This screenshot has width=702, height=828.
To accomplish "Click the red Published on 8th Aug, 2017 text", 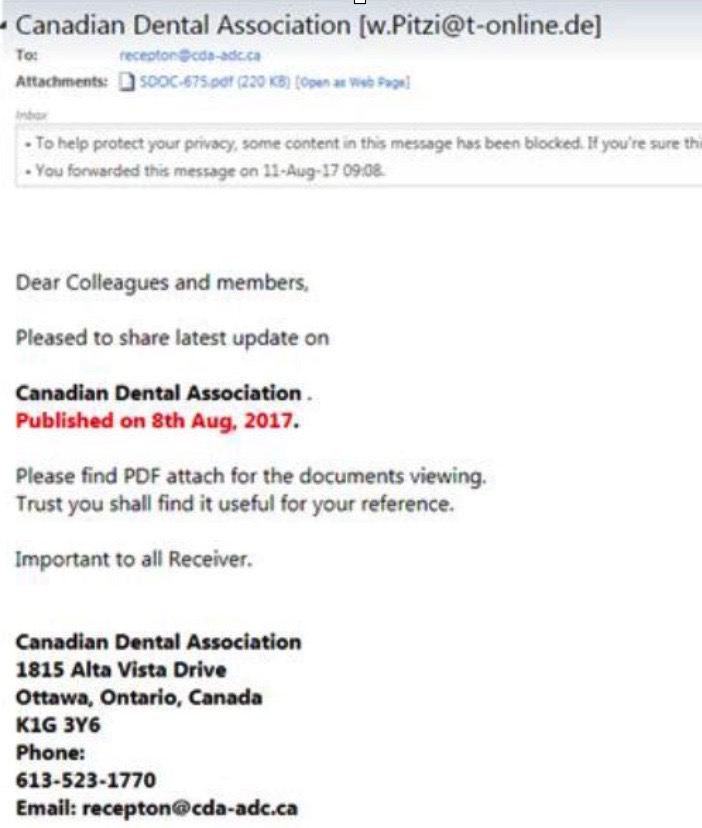I will click(154, 421).
